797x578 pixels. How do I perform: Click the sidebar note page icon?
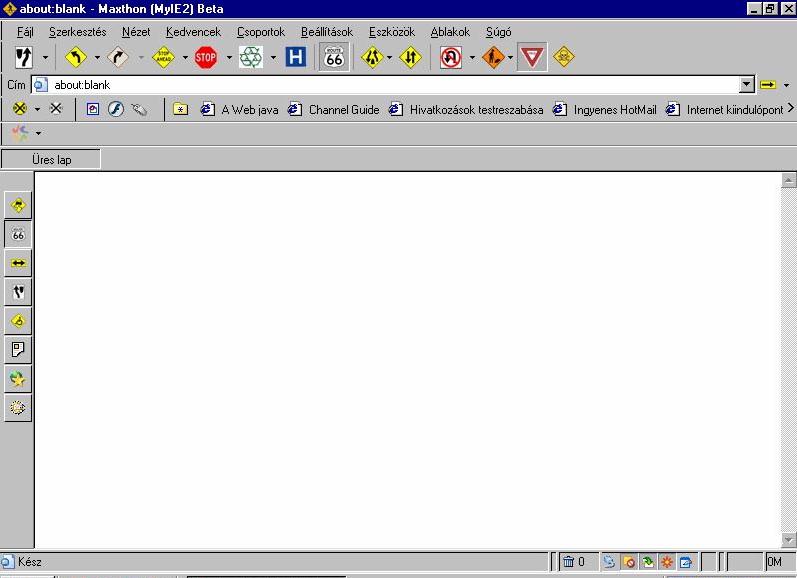click(18, 350)
